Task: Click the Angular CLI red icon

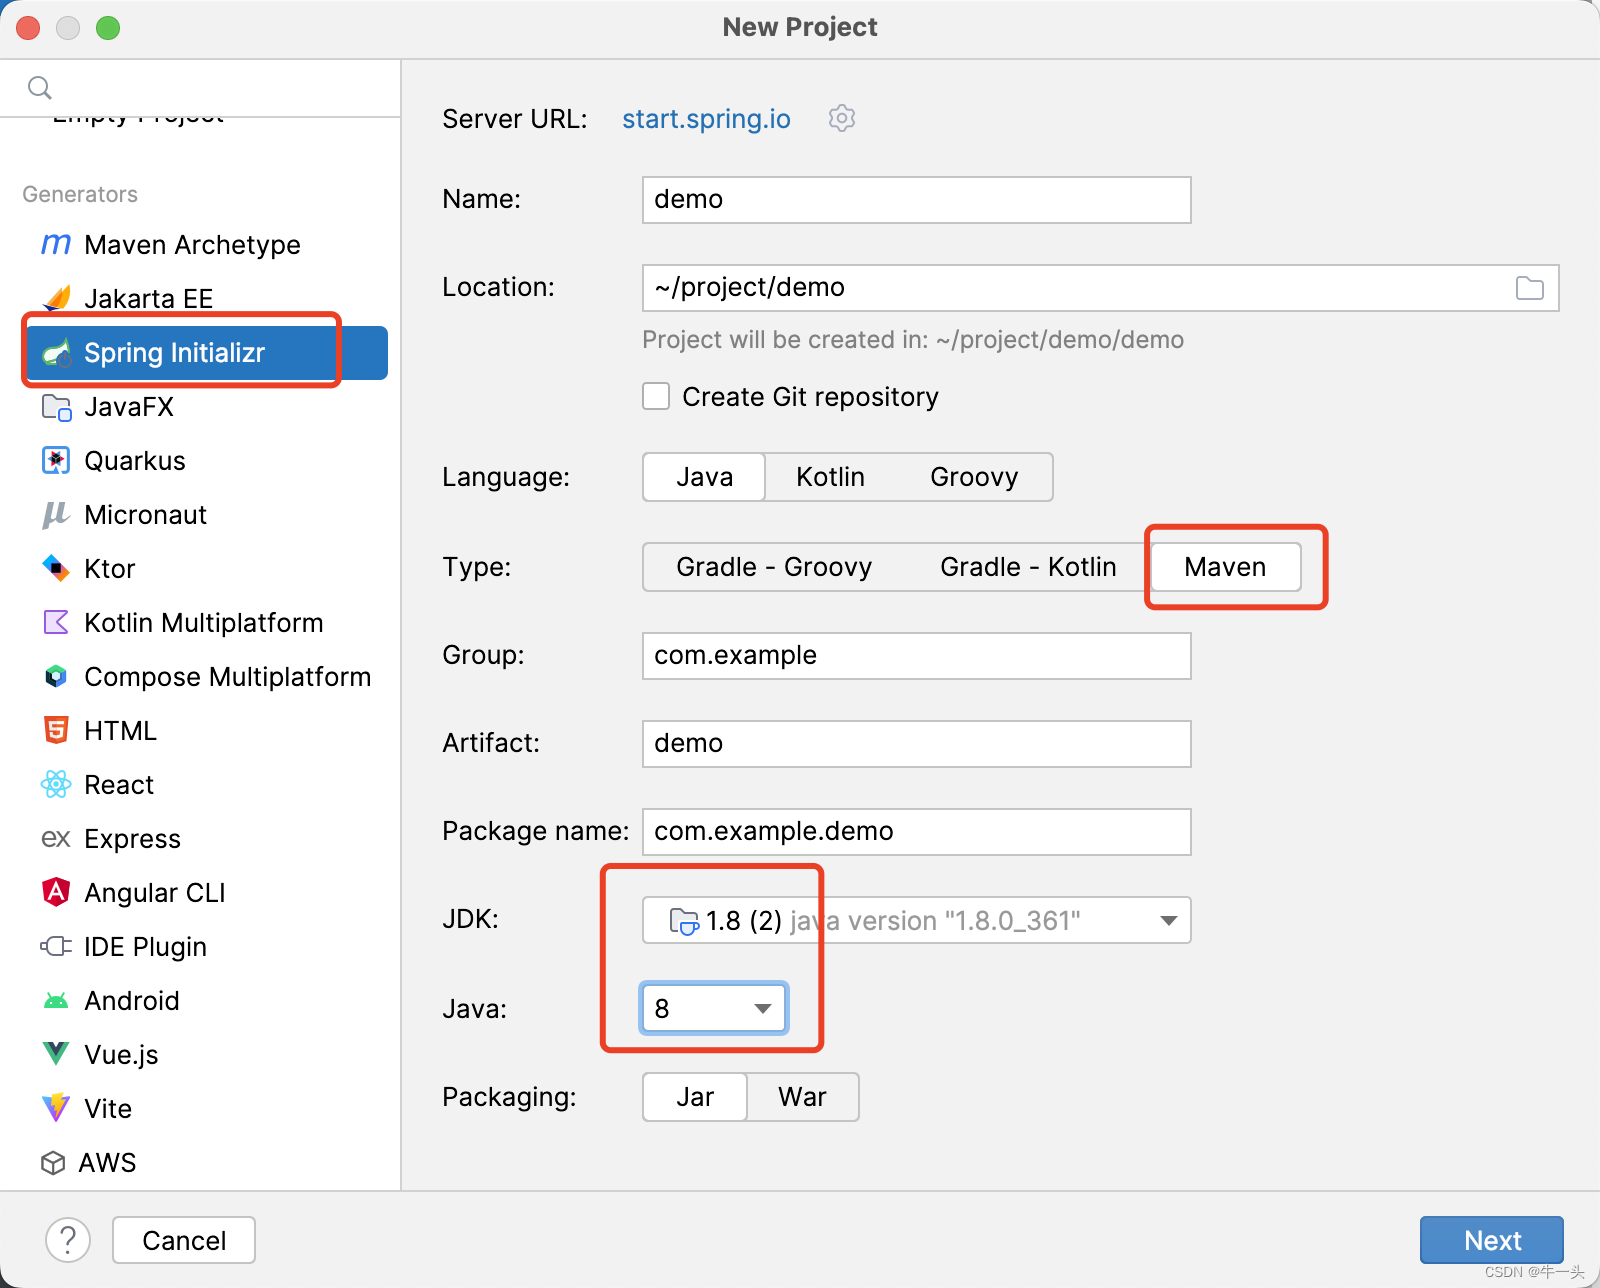Action: tap(56, 892)
